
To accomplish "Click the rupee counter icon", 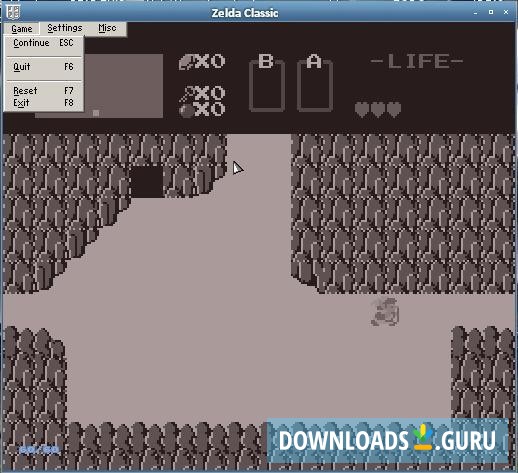I will coord(186,62).
